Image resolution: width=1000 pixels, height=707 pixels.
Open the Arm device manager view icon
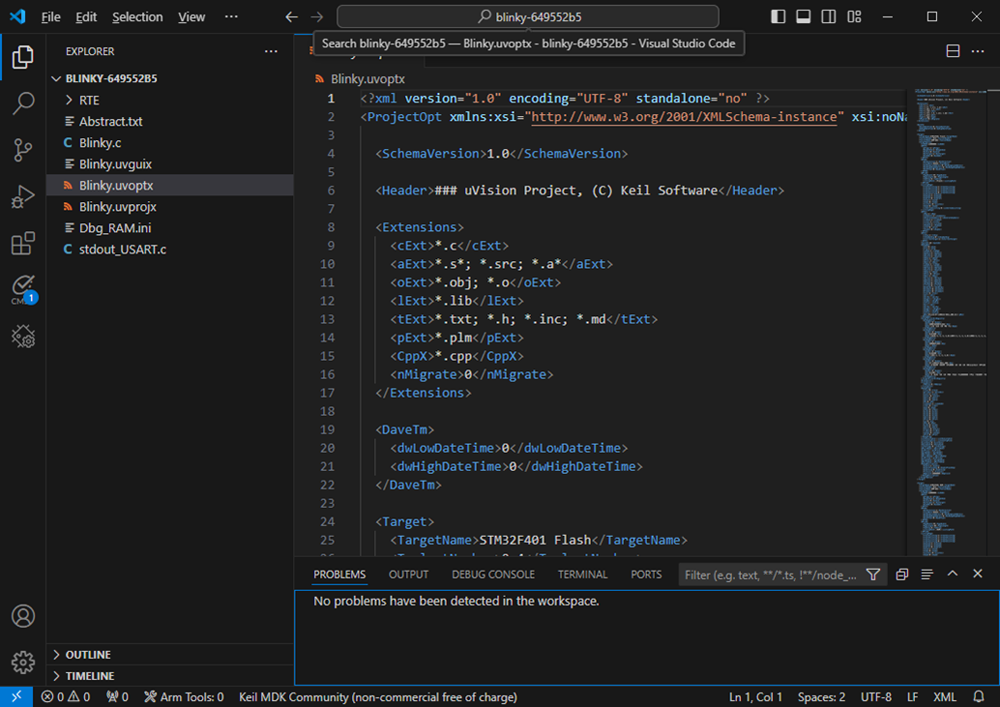(23, 336)
